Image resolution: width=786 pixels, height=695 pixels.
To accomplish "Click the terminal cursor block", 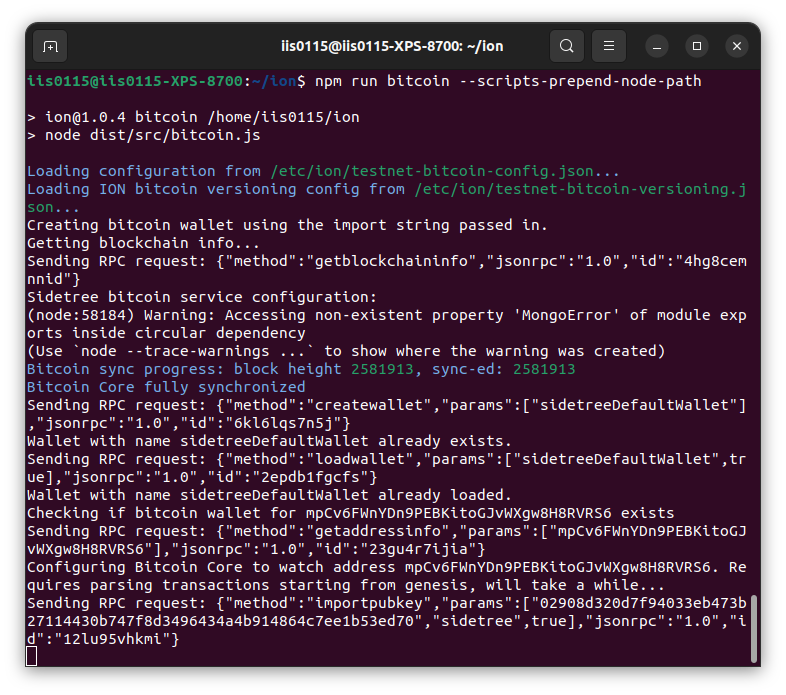I will [x=32, y=656].
